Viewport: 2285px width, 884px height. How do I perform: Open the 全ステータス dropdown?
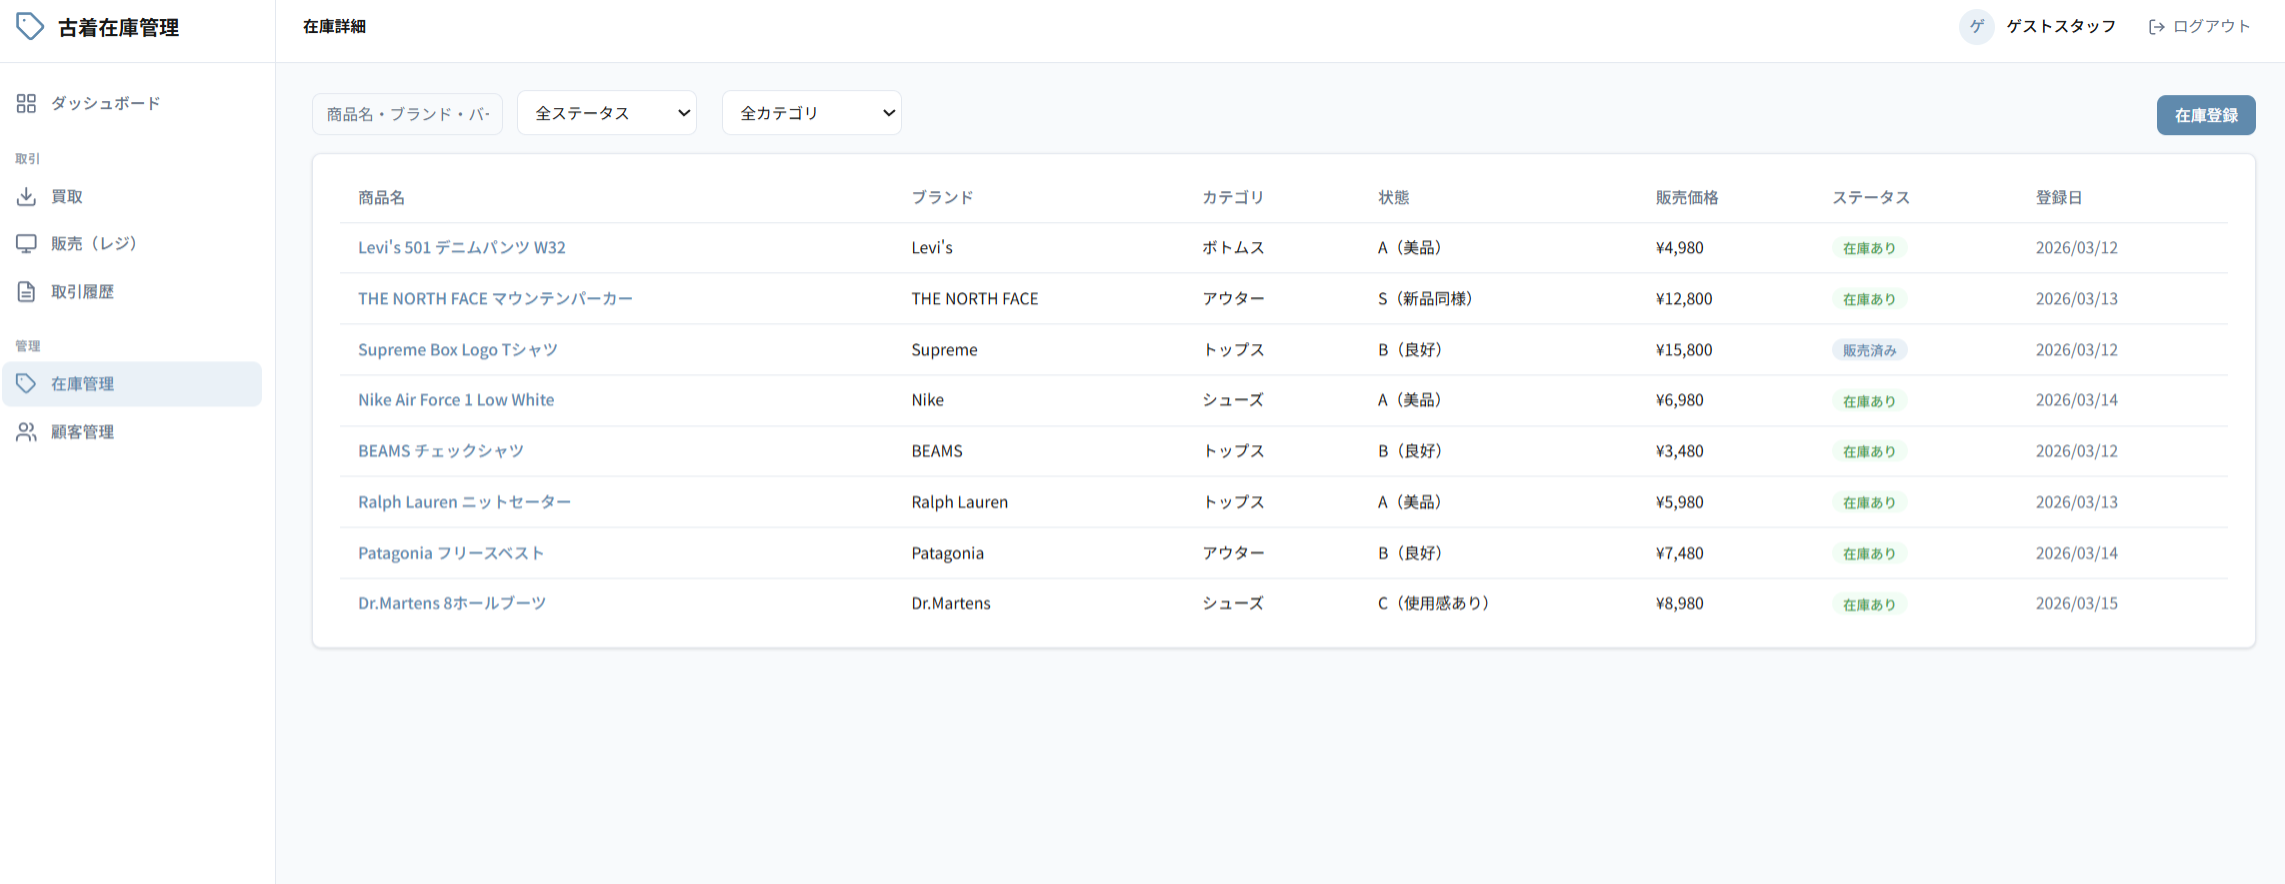606,113
